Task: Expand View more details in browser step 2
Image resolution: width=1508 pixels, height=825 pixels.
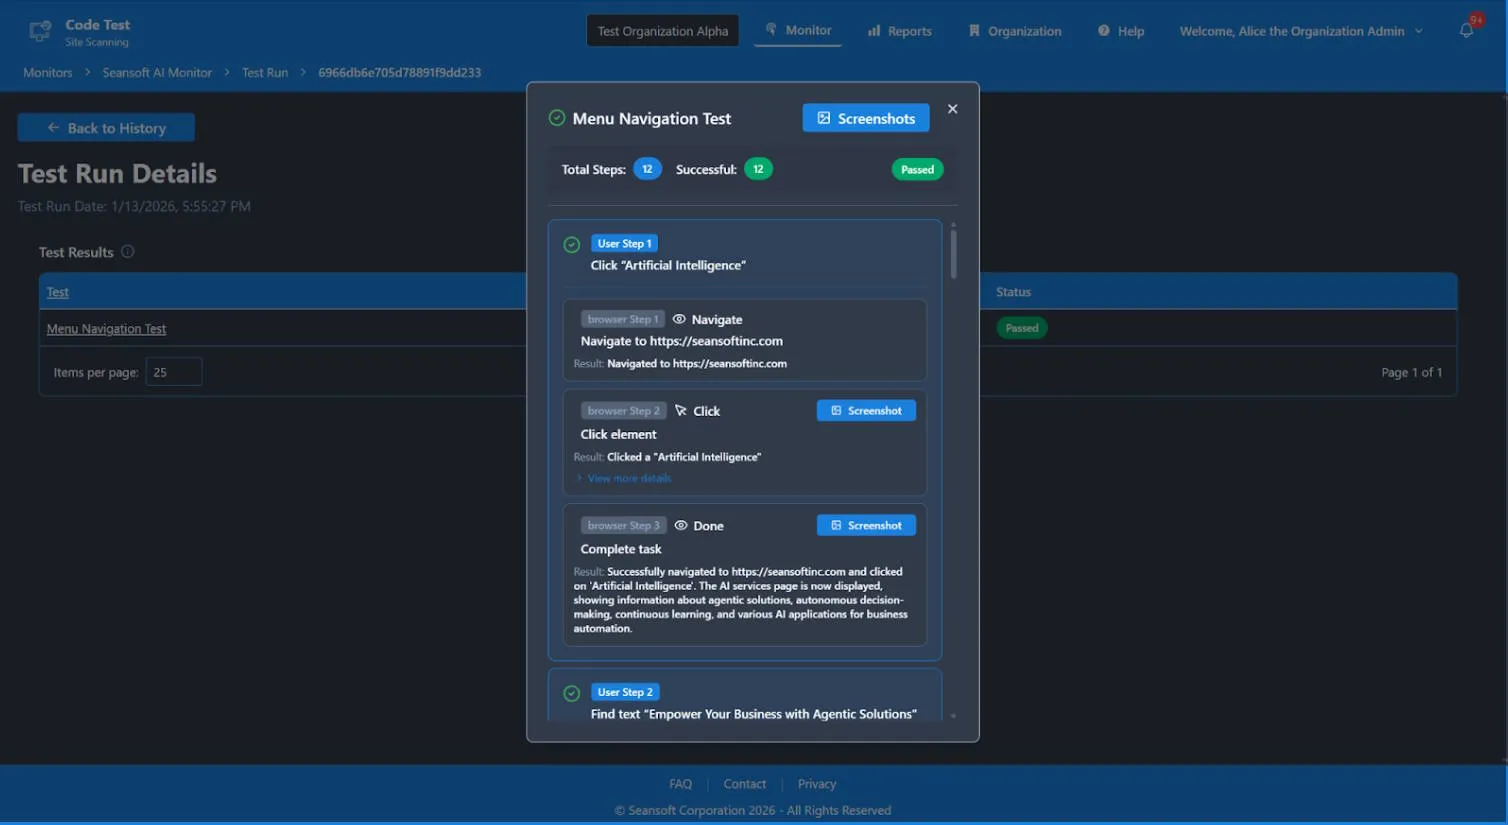Action: click(628, 478)
